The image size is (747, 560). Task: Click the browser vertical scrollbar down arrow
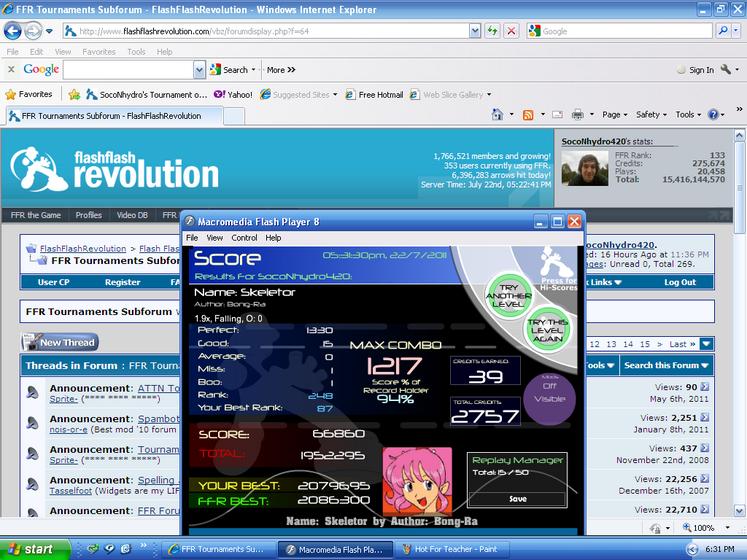[x=740, y=510]
